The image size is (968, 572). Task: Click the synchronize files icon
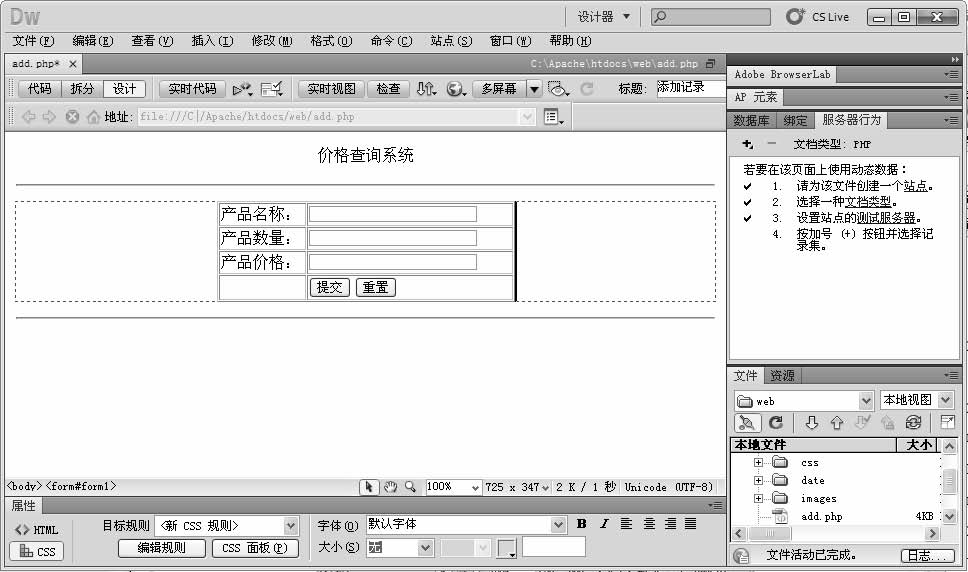coord(913,423)
